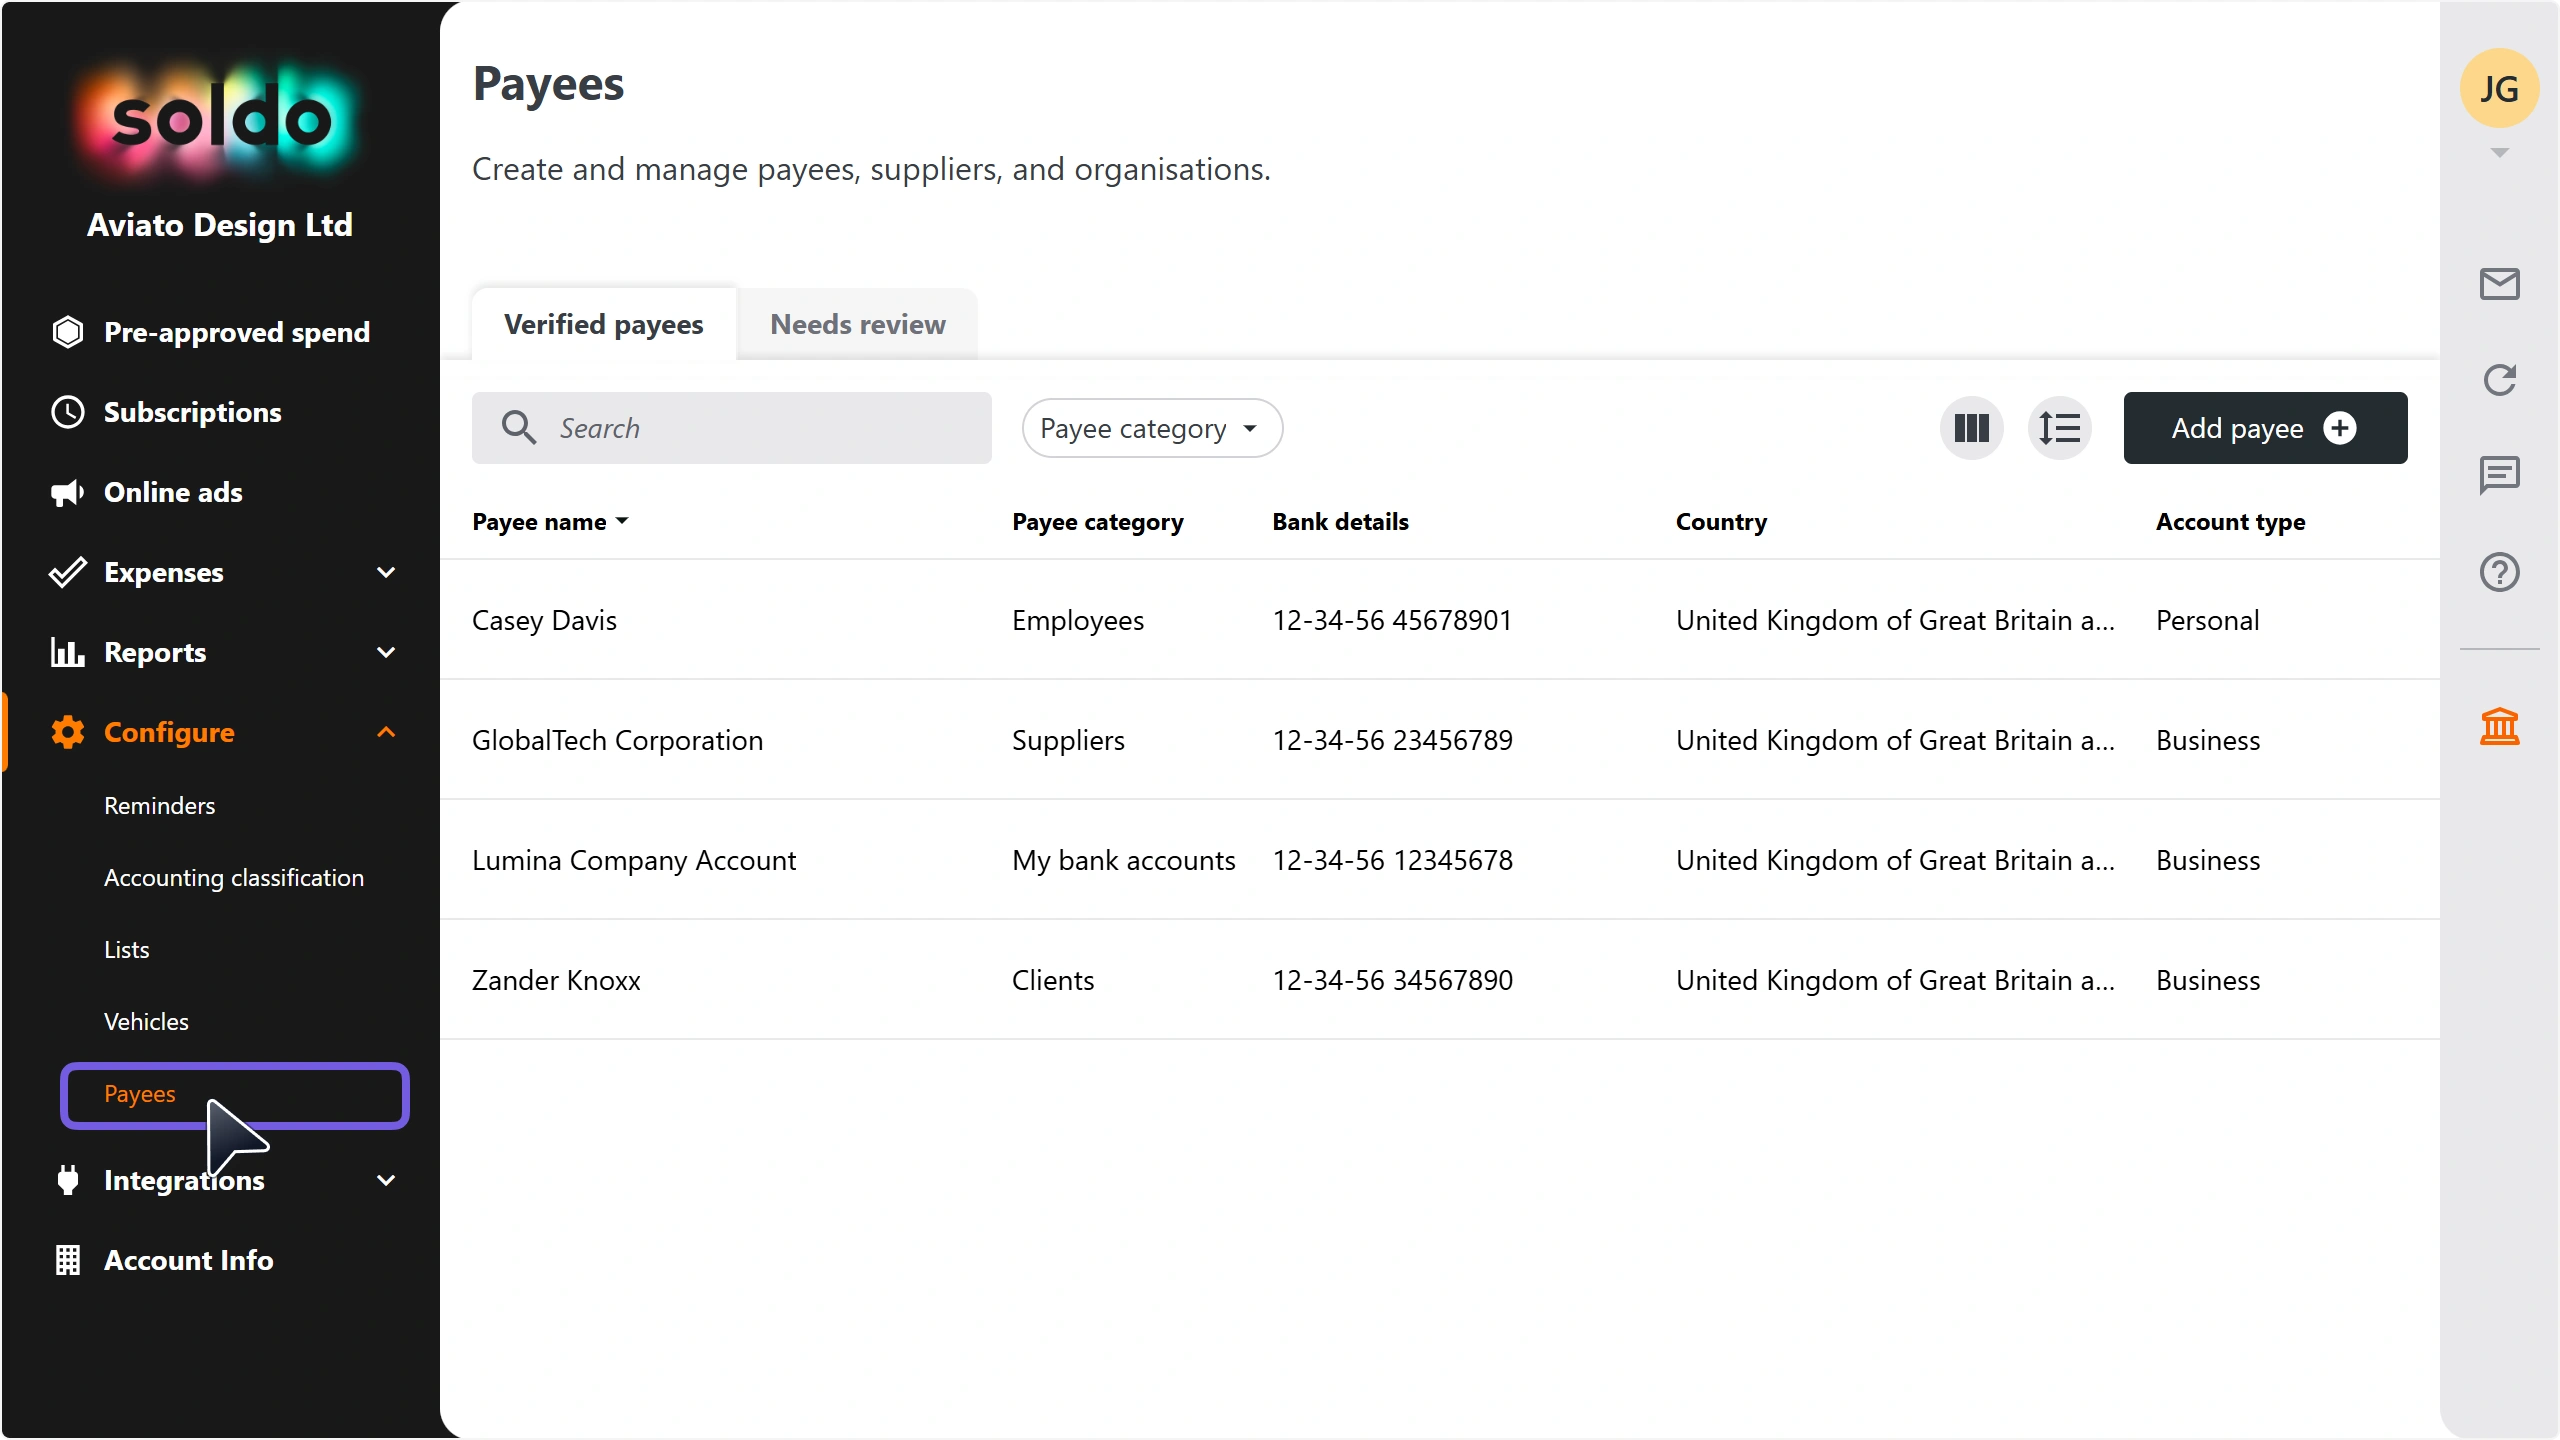Viewport: 2560px width, 1440px height.
Task: Switch to the Verified payees tab
Action: tap(604, 324)
